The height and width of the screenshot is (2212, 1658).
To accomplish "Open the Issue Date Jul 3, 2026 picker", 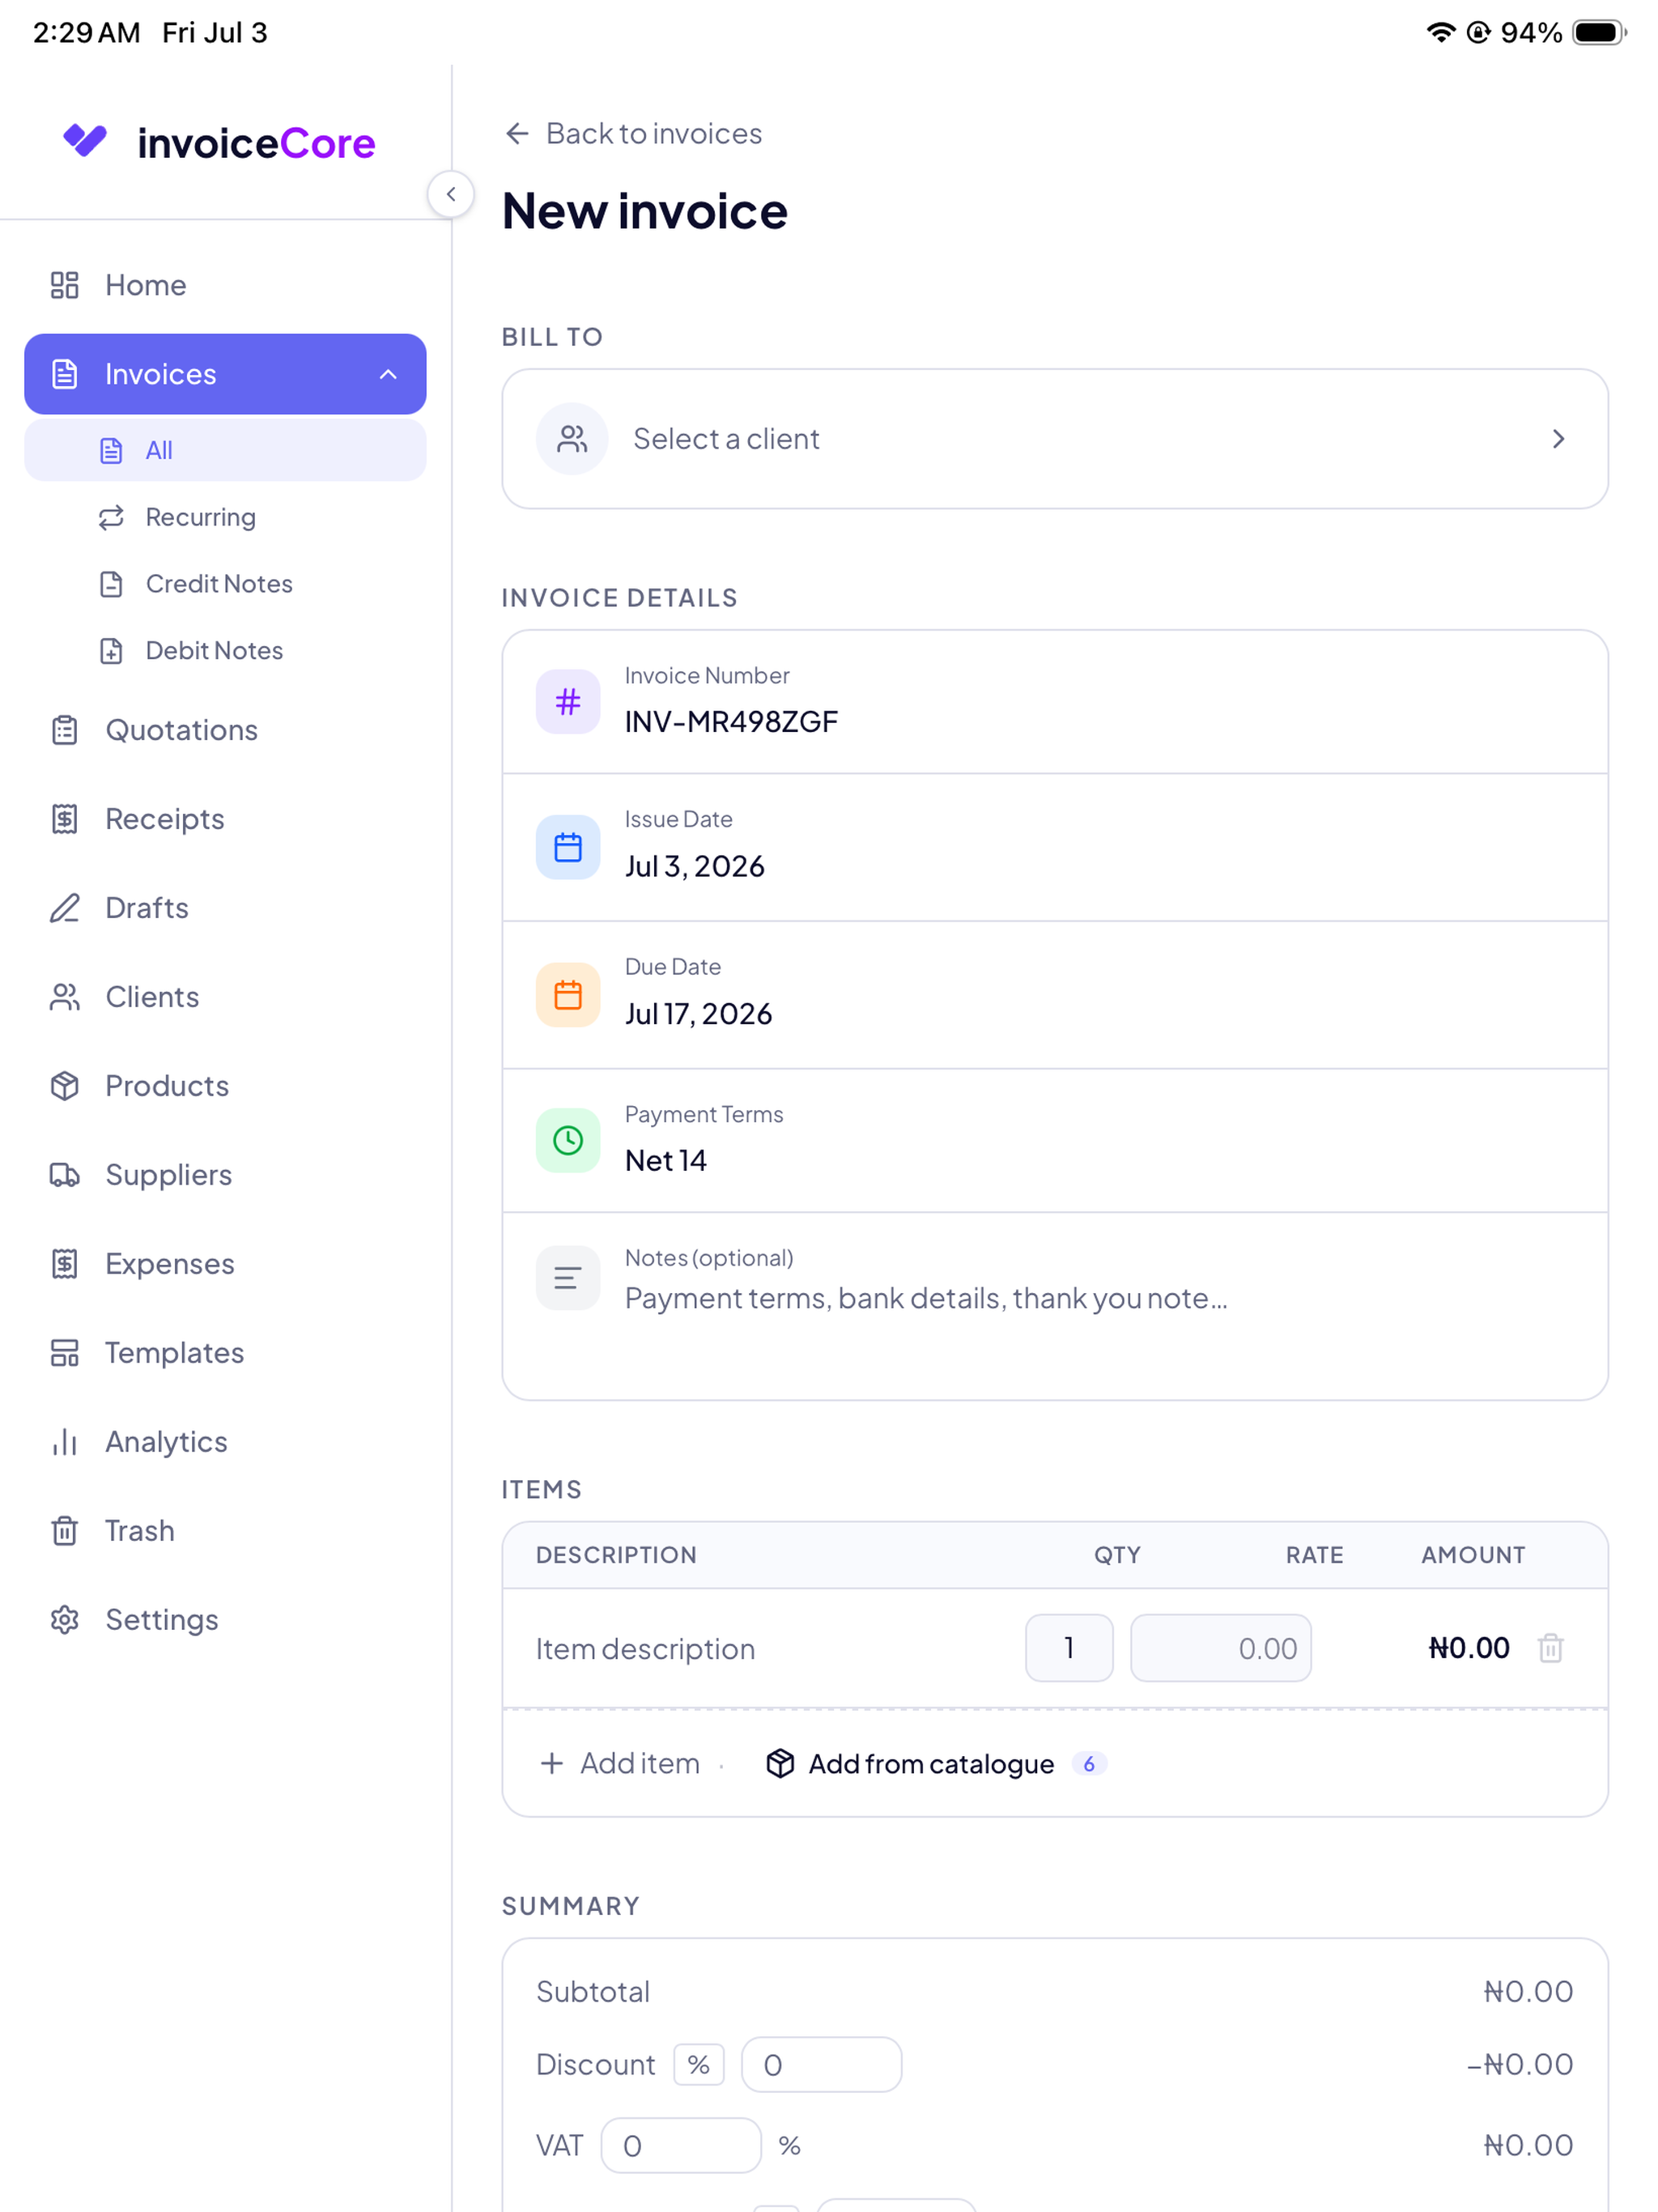I will tap(1055, 848).
